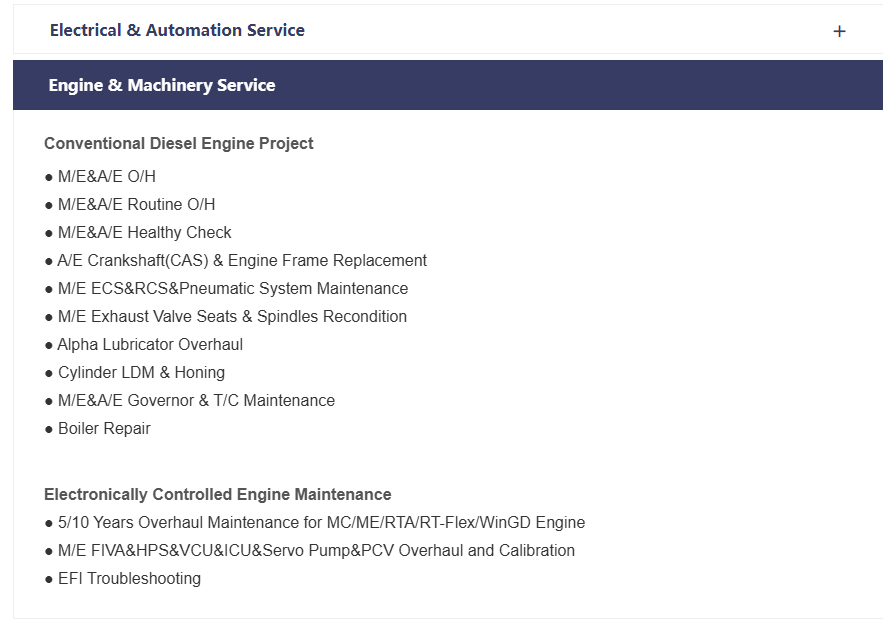Choose the EFI Troubleshooting item

(x=129, y=579)
